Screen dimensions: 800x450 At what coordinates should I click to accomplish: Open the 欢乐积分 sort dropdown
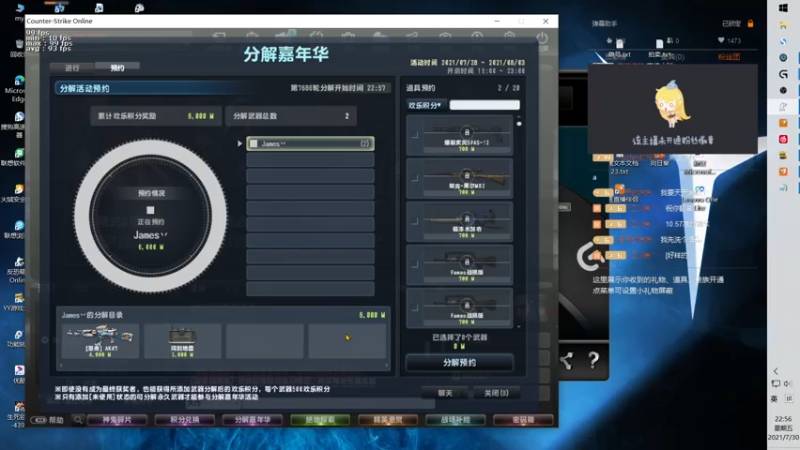click(x=425, y=105)
